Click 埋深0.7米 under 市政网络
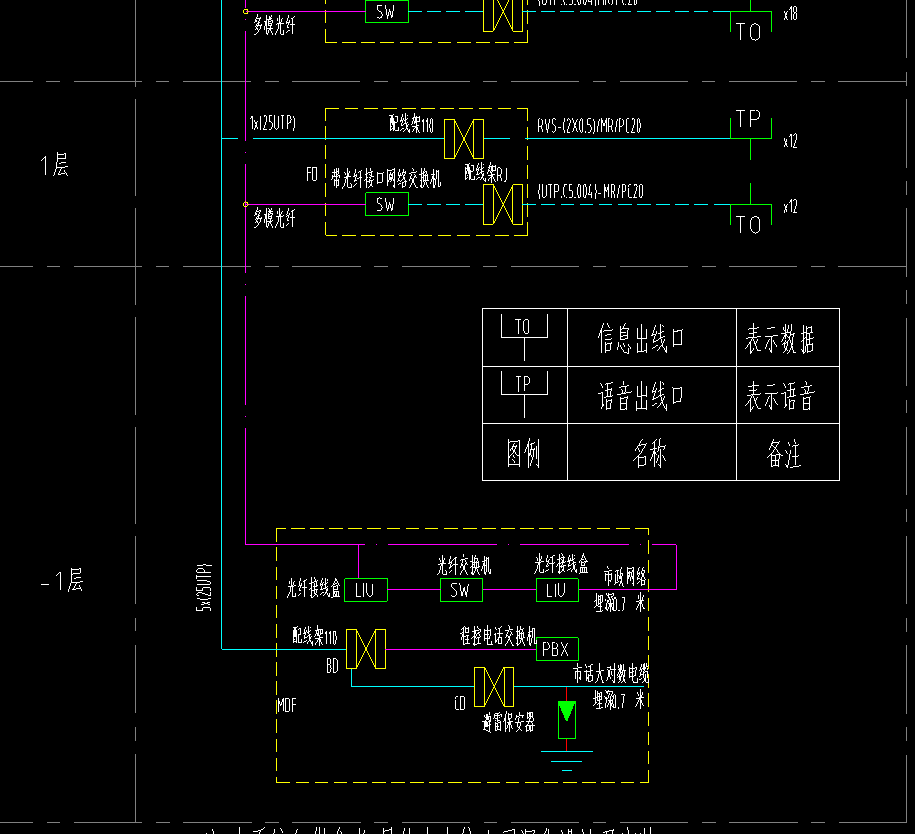This screenshot has height=834, width=915. [x=620, y=603]
